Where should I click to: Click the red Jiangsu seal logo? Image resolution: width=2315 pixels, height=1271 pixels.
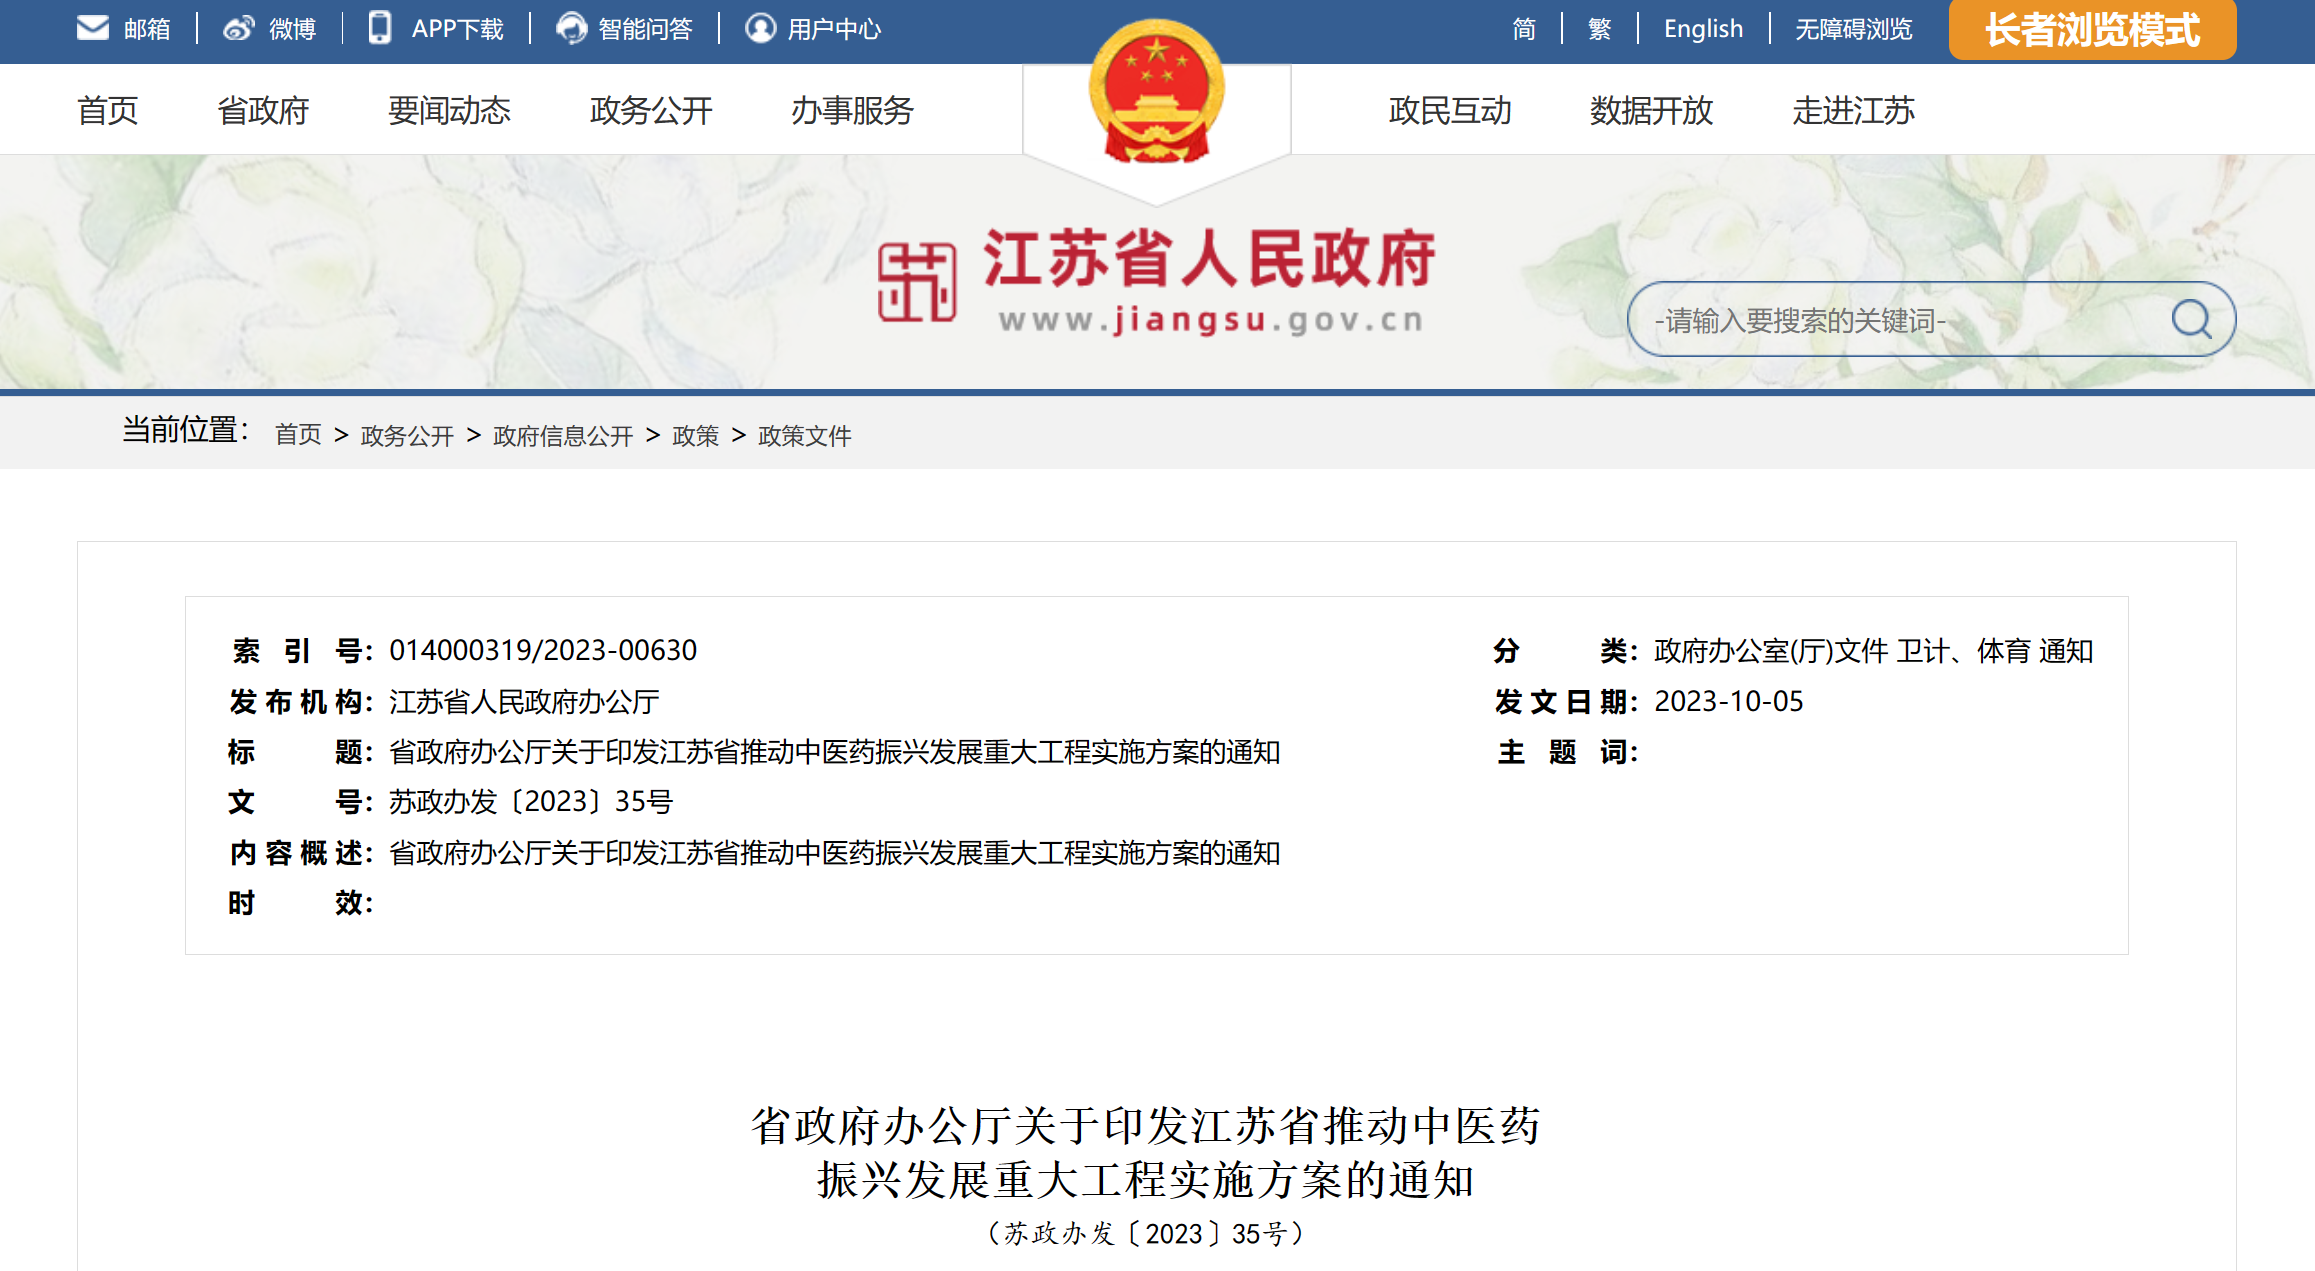(x=916, y=283)
